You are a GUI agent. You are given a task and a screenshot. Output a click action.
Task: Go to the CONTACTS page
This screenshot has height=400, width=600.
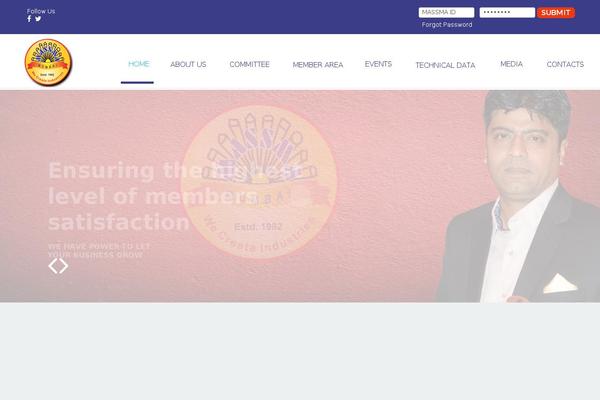[x=565, y=64]
